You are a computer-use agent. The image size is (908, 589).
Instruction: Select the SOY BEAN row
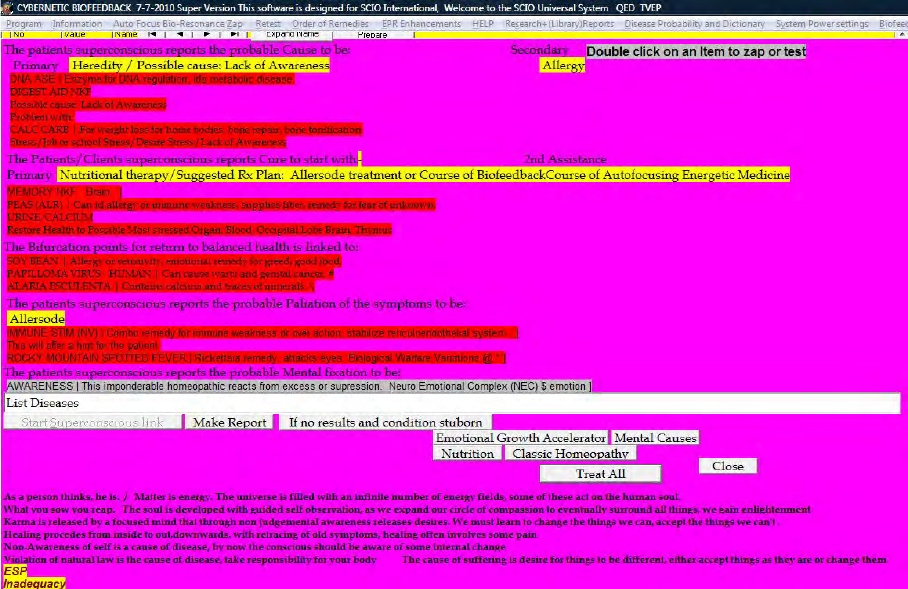[x=174, y=261]
